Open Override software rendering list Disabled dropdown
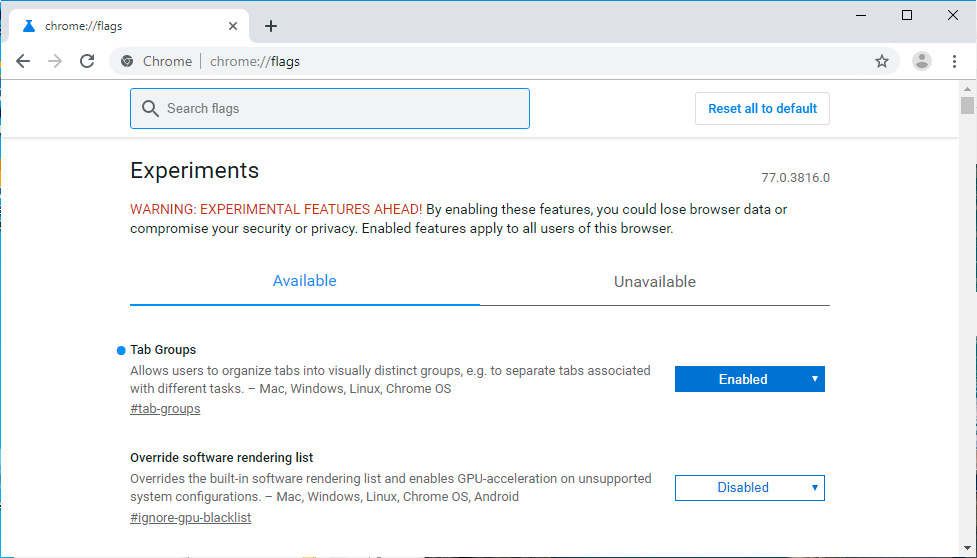 pos(749,487)
